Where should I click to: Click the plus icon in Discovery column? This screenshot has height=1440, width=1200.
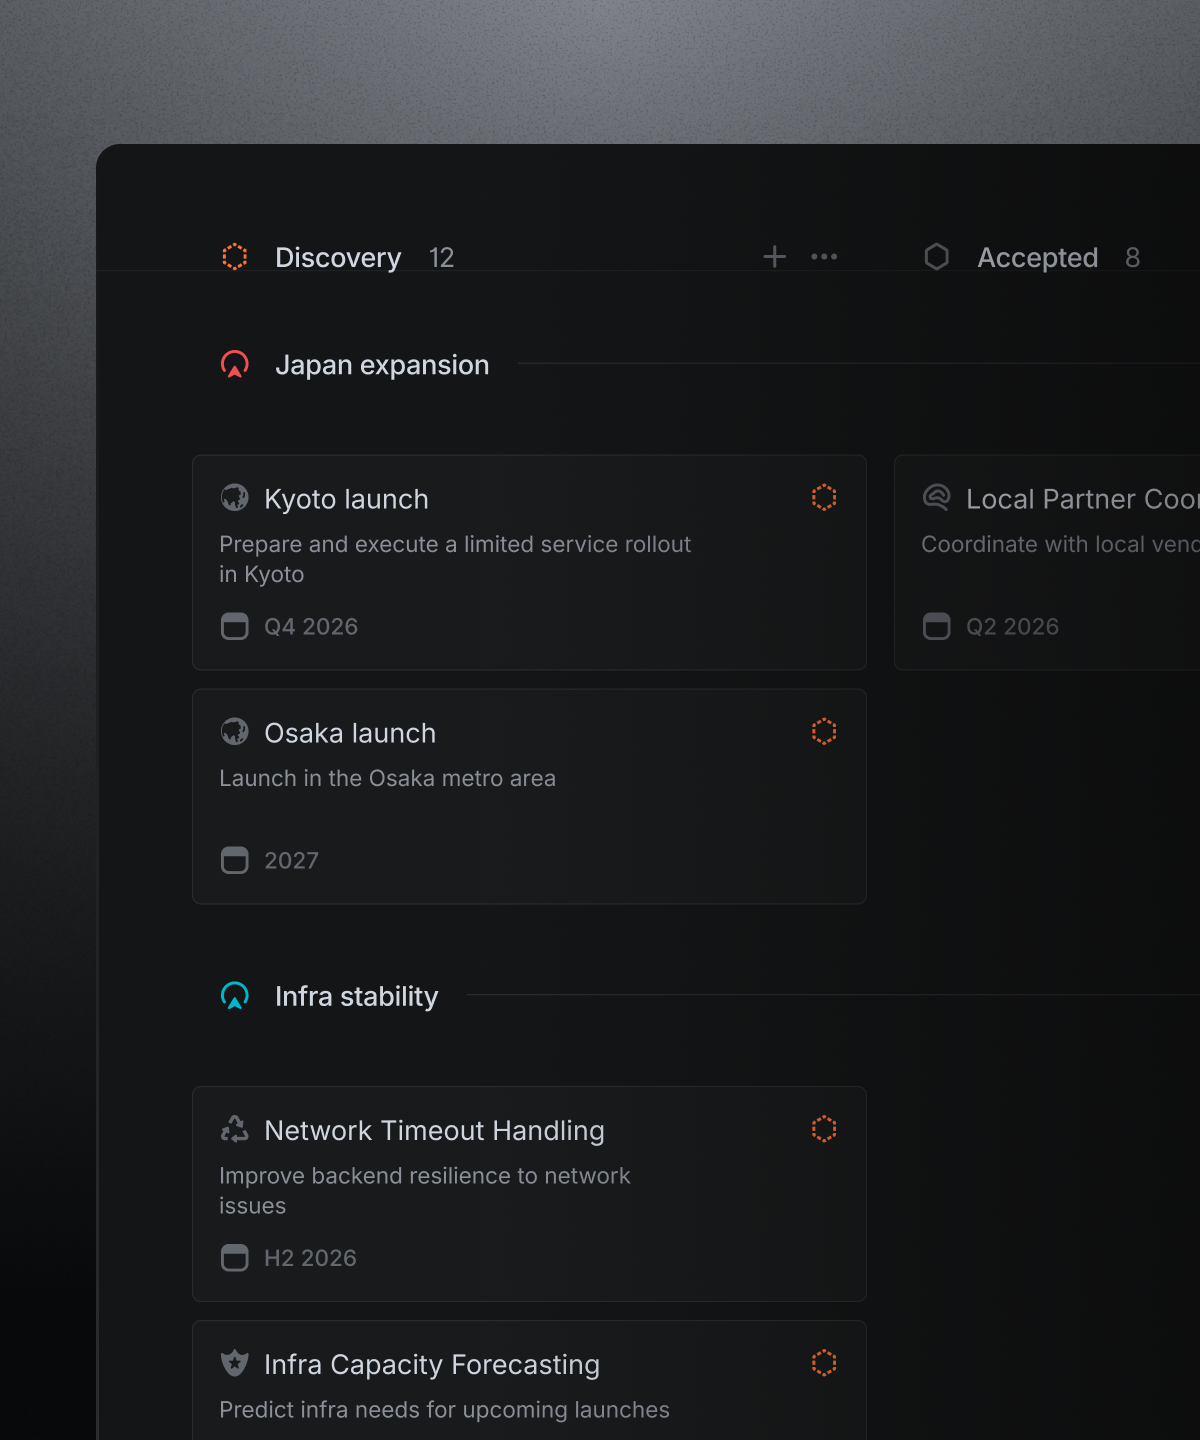point(774,257)
